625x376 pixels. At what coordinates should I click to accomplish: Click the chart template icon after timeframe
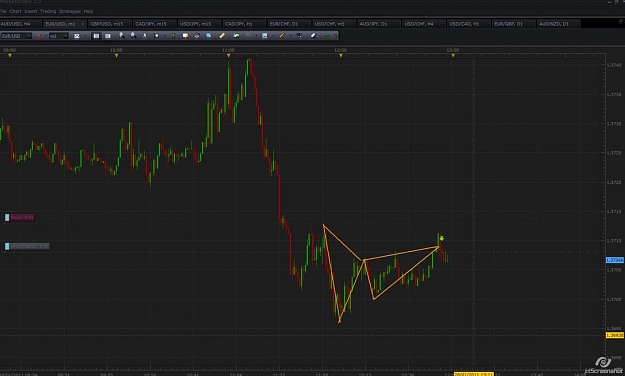pyautogui.click(x=77, y=36)
